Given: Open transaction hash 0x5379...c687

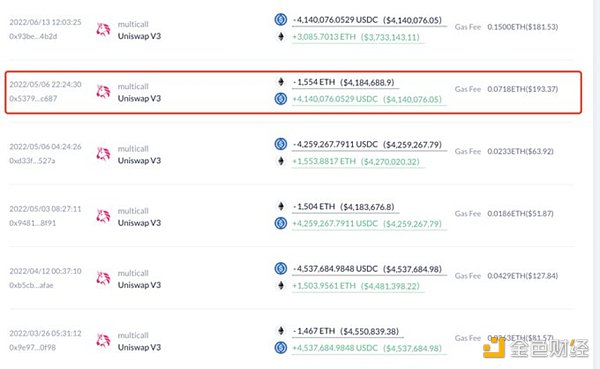Looking at the screenshot, I should [x=33, y=99].
